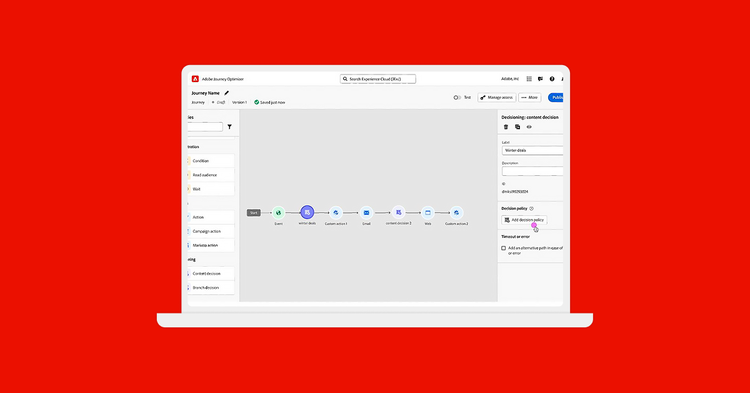Select the content decision 2 node

(398, 212)
